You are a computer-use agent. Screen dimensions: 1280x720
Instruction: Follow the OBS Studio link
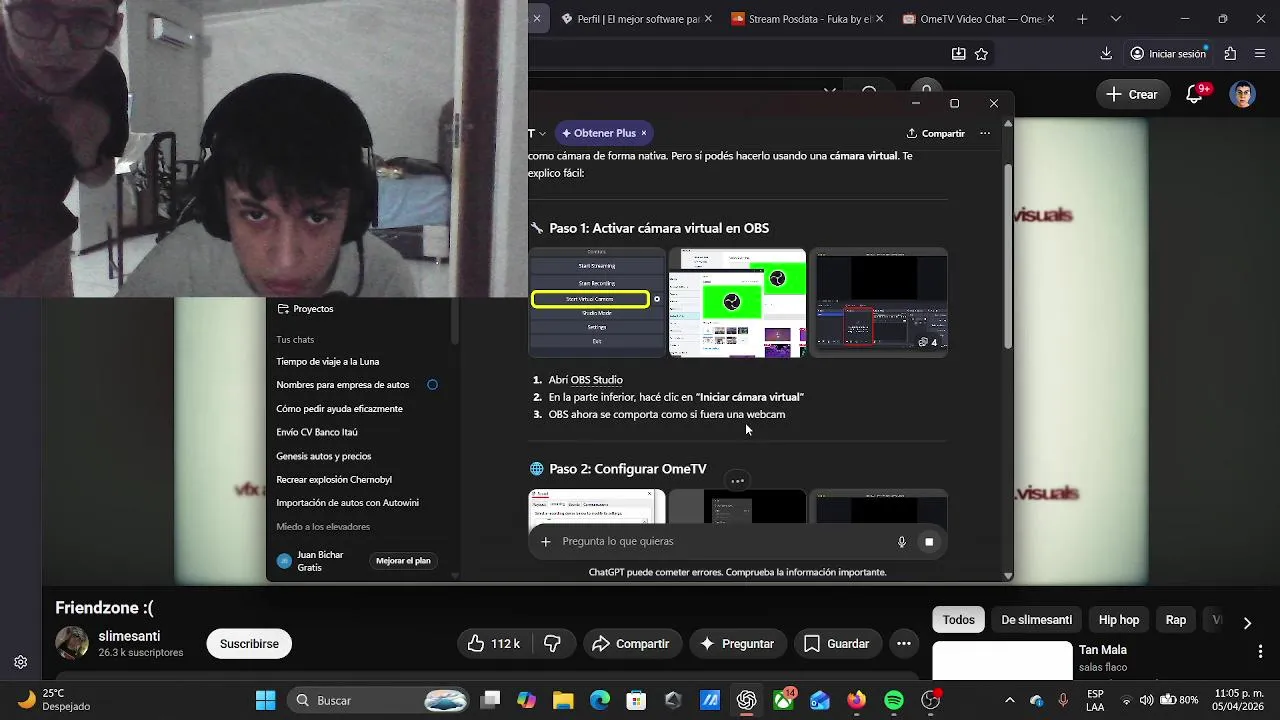(596, 380)
